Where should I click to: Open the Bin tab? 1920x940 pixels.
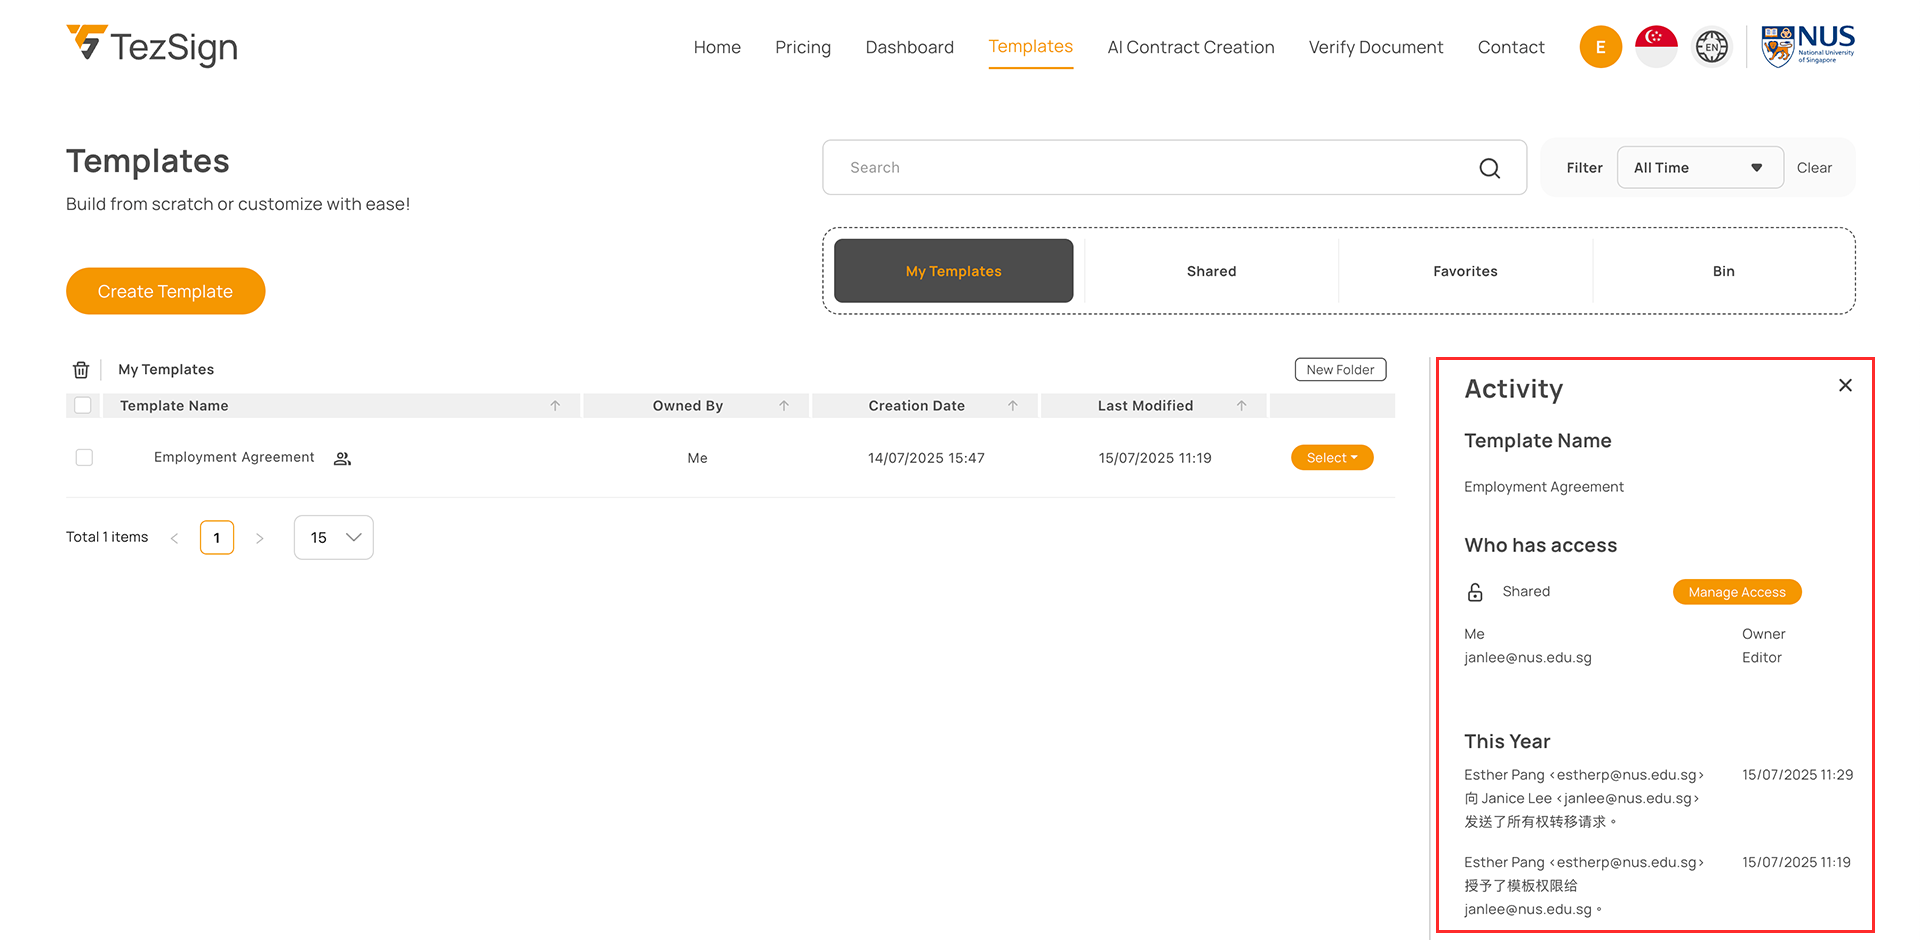[x=1722, y=271]
